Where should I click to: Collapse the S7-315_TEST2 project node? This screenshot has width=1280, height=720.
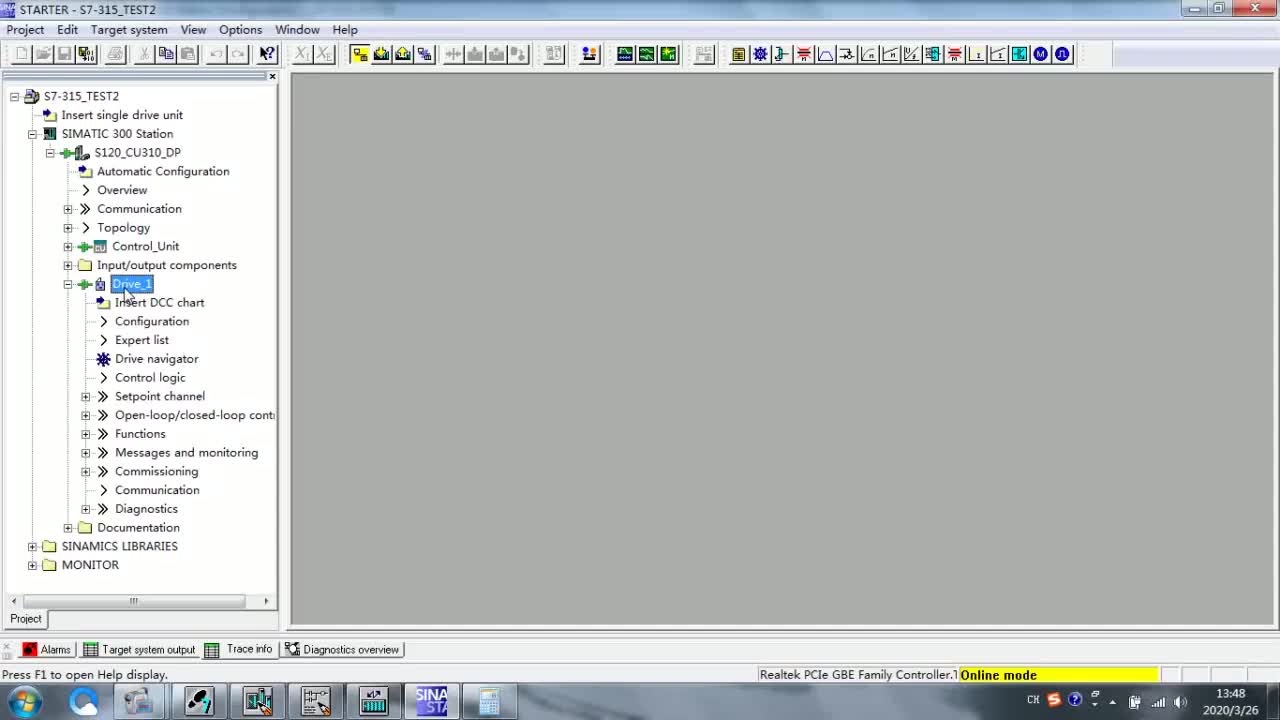(x=15, y=96)
